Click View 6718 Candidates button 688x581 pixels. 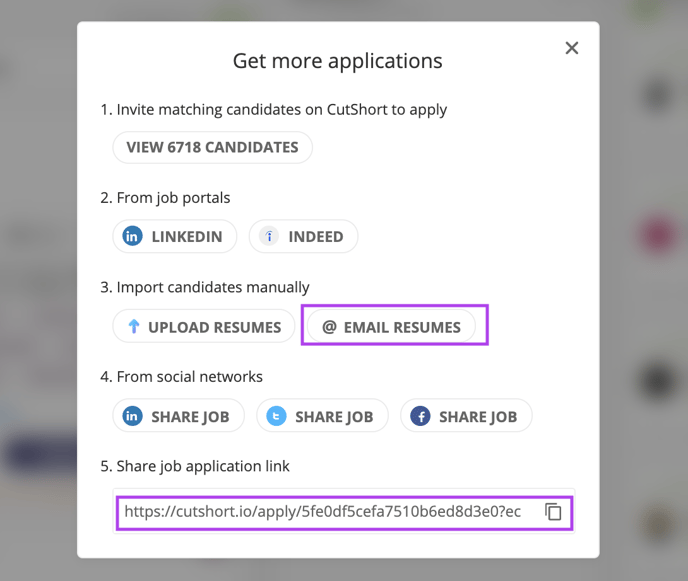tap(212, 147)
